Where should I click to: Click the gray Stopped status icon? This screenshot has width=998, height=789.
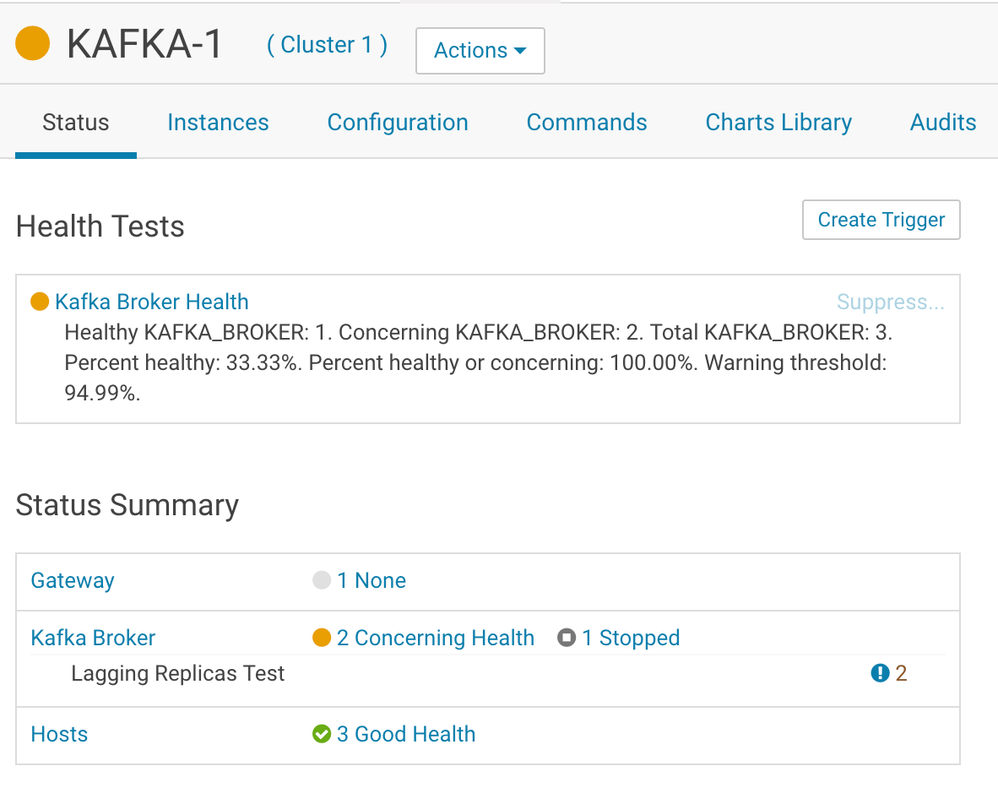click(x=566, y=638)
